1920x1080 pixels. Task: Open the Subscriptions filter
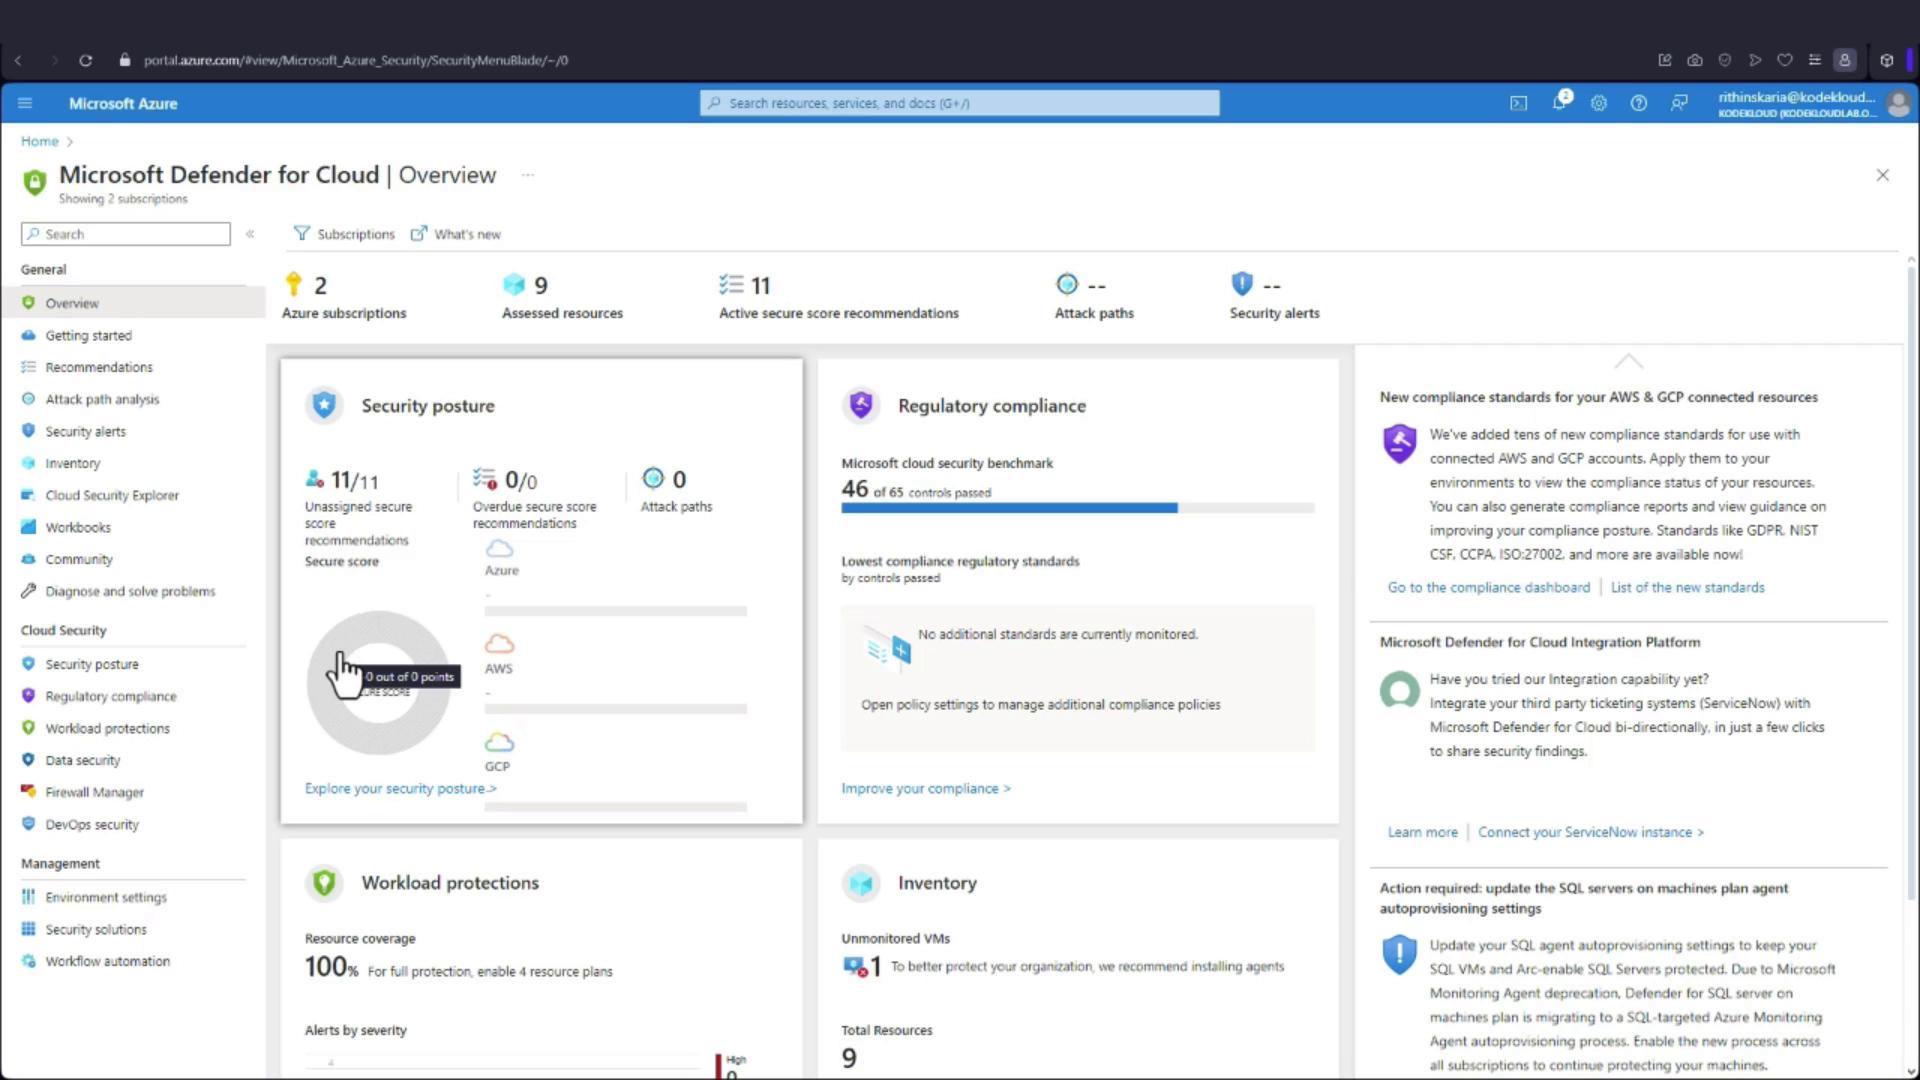[x=344, y=234]
